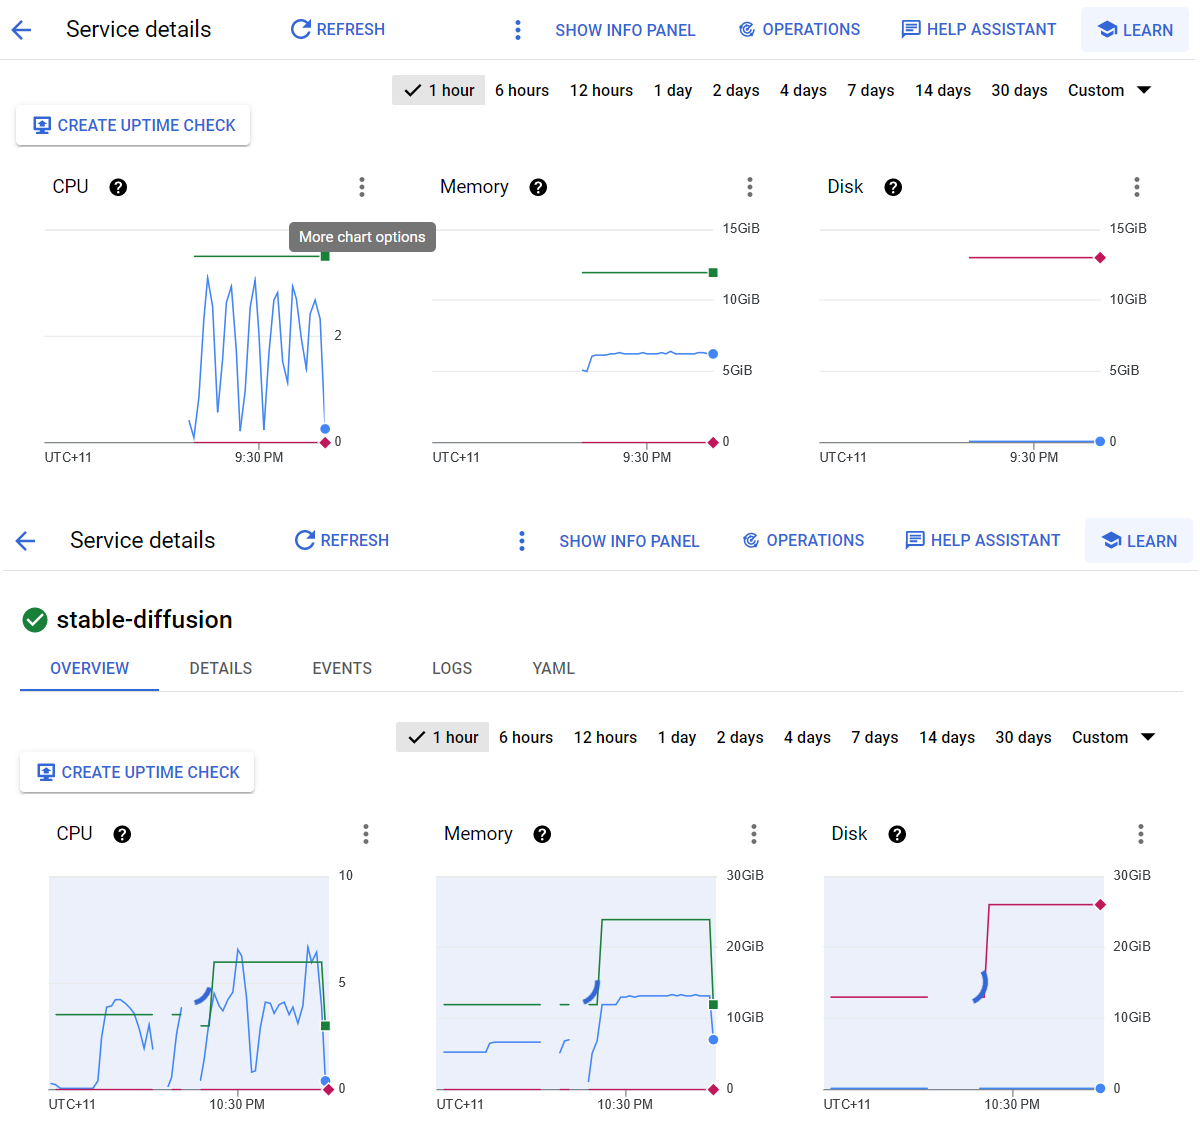The width and height of the screenshot is (1200, 1148).
Task: Open more chart options for lower Disk chart
Action: (x=1141, y=834)
